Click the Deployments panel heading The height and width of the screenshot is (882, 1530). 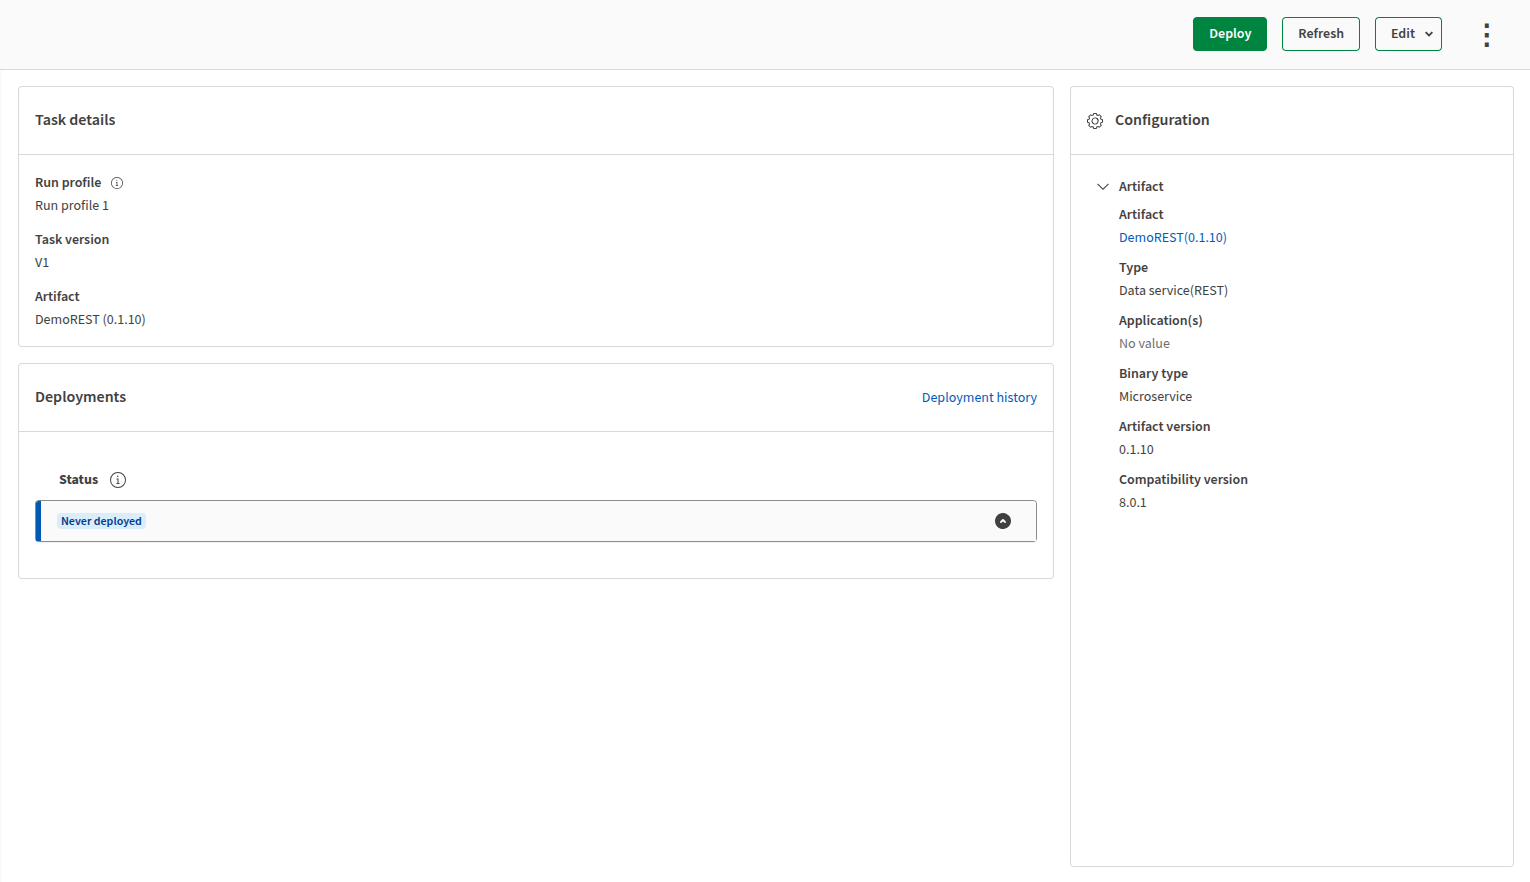coord(80,397)
